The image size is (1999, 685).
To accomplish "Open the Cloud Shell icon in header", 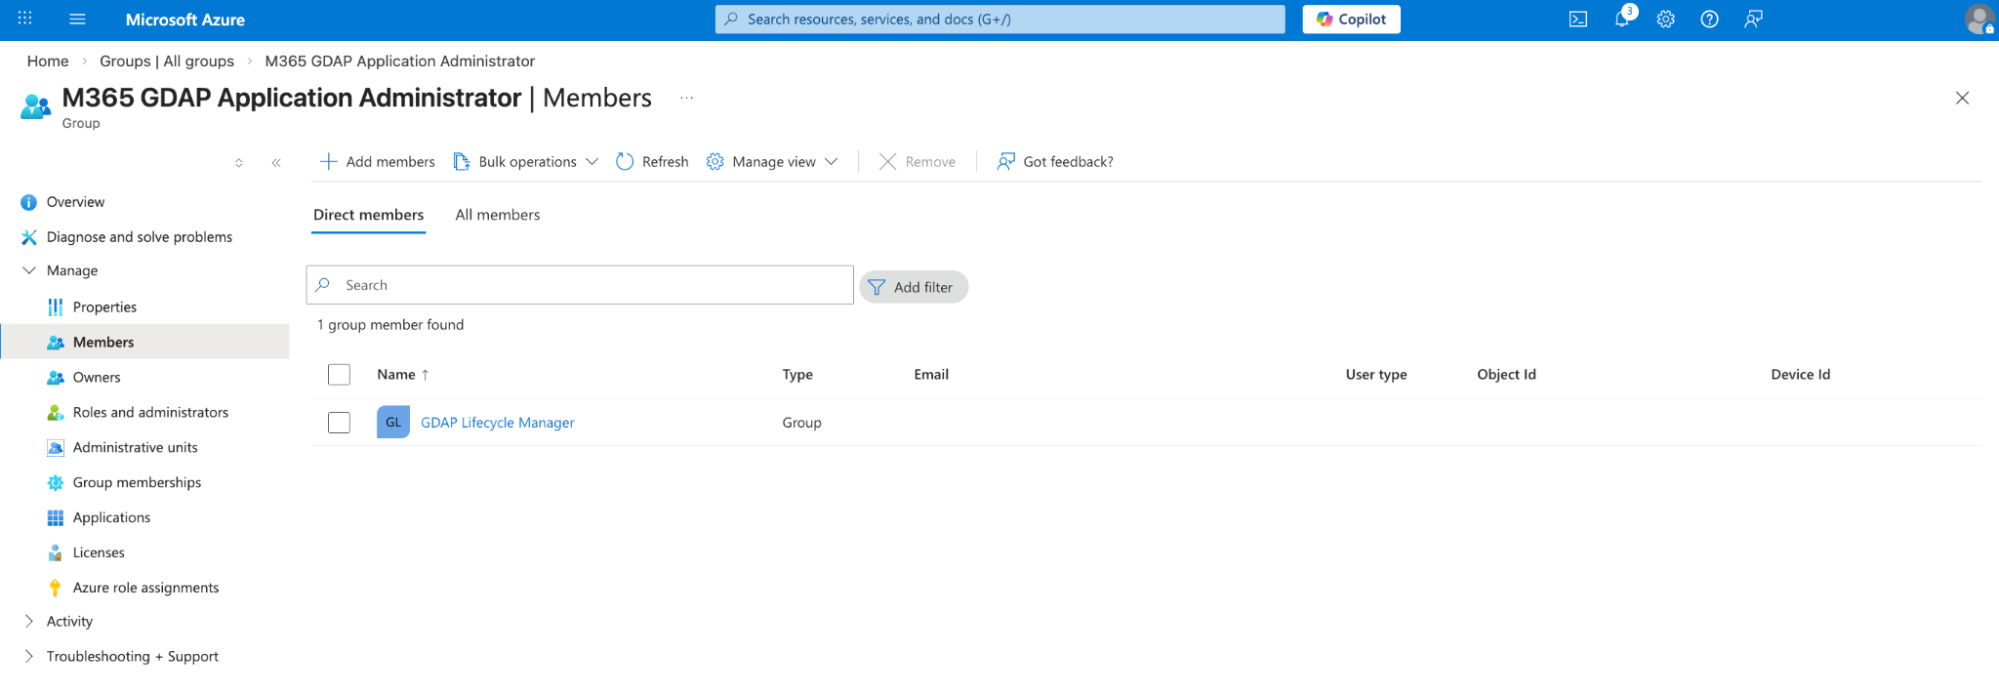I will pos(1578,19).
